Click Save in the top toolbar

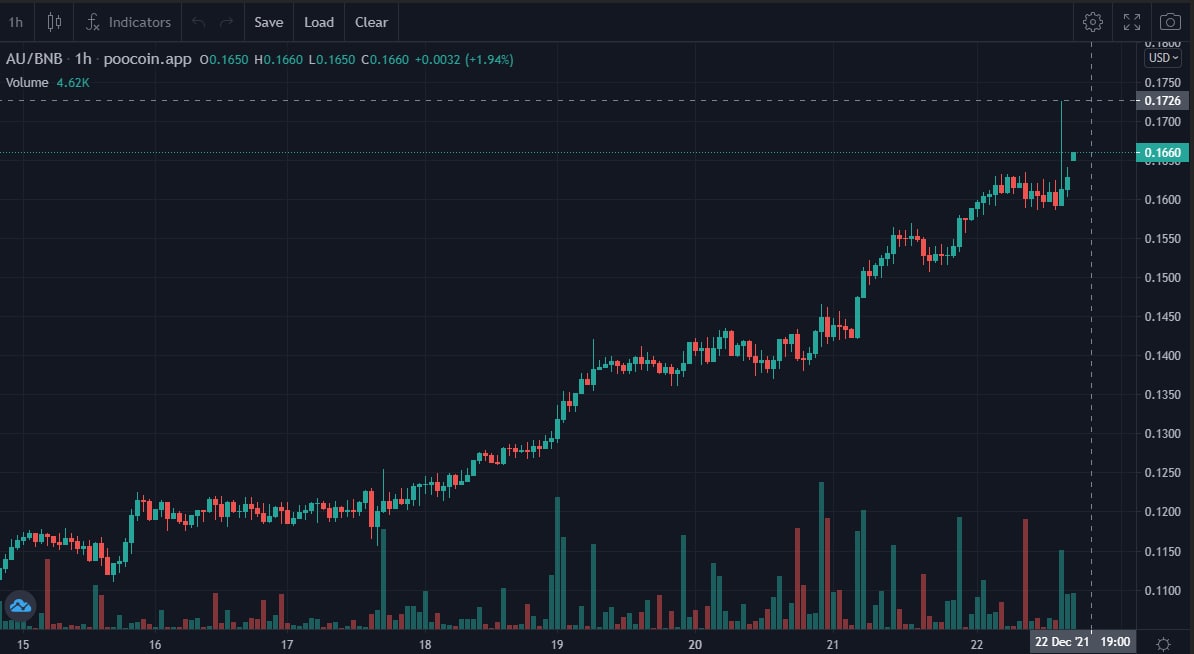[268, 21]
